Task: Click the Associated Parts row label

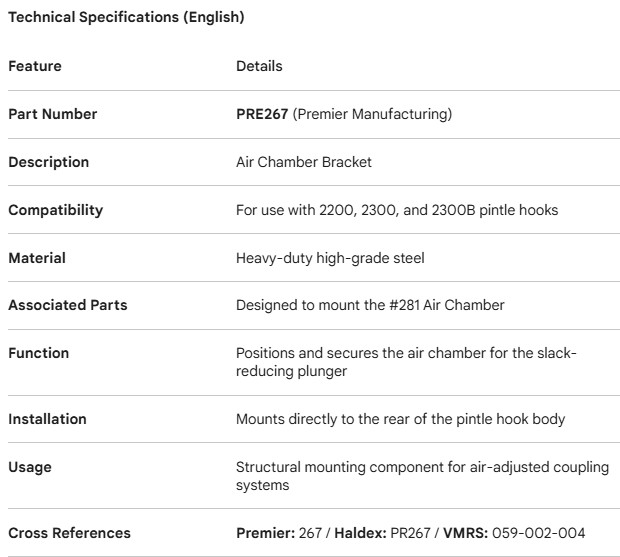Action: point(68,305)
